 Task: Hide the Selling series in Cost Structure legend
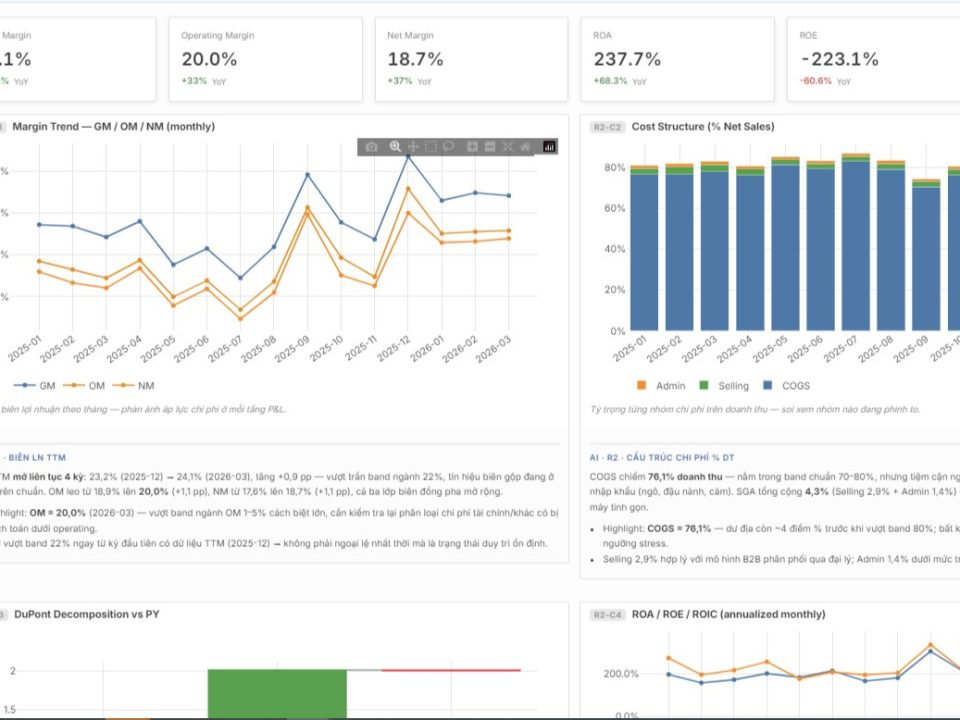click(724, 386)
